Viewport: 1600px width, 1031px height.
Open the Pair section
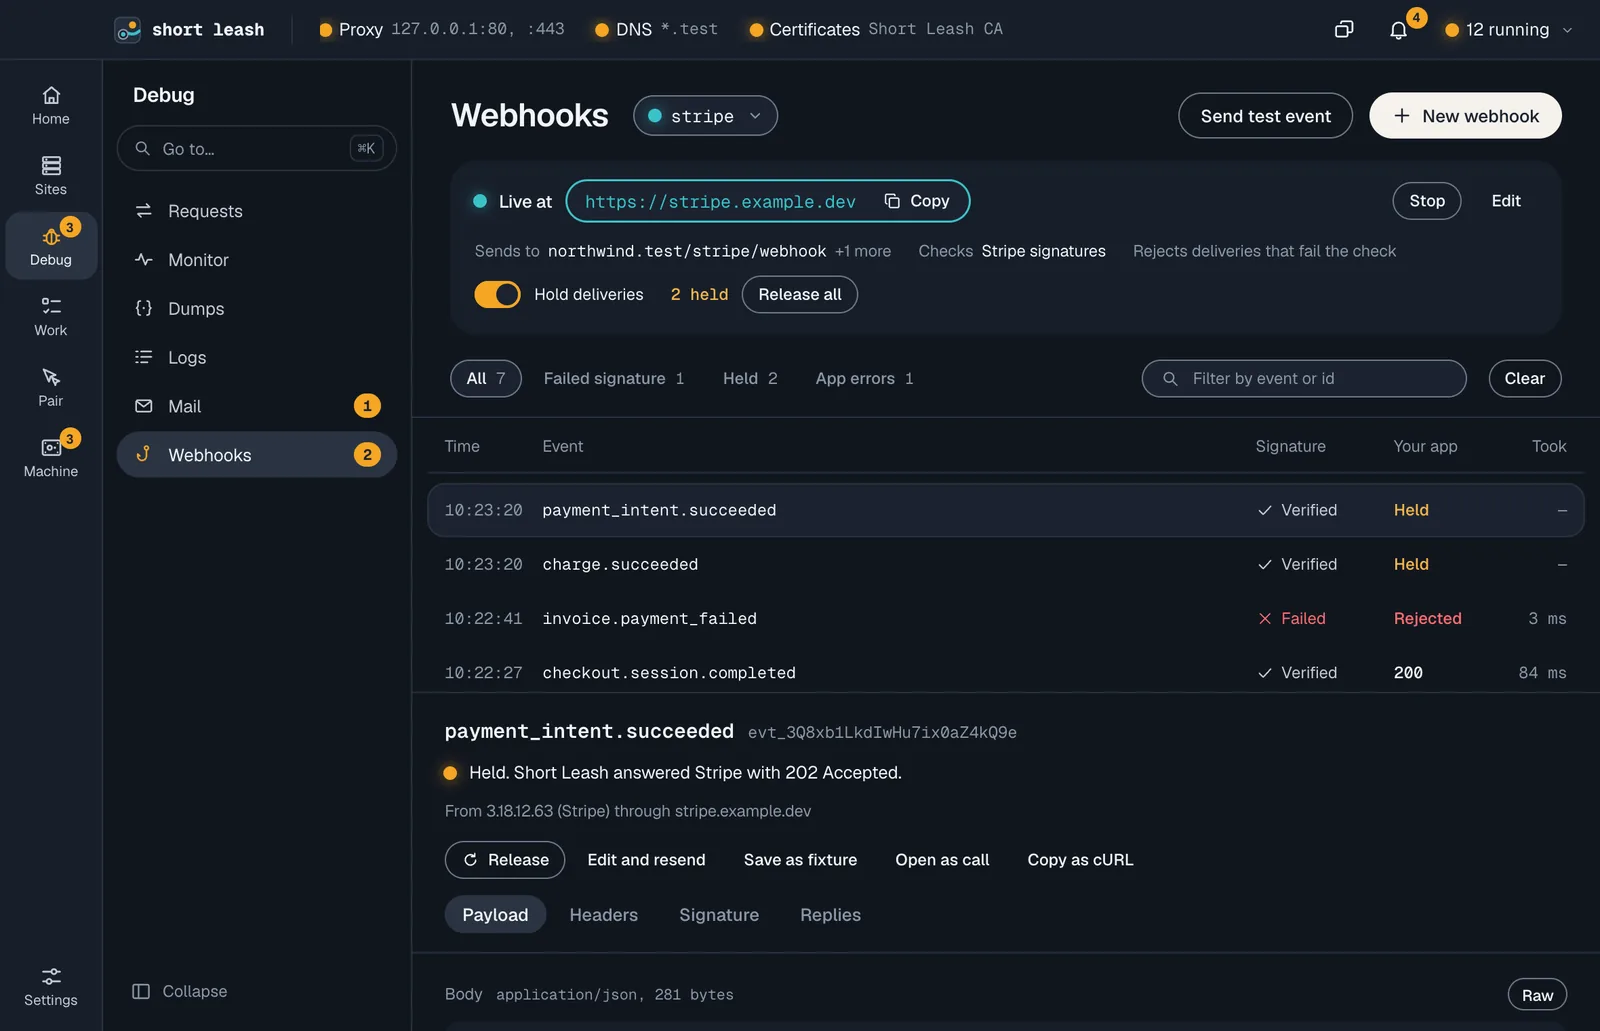click(51, 387)
